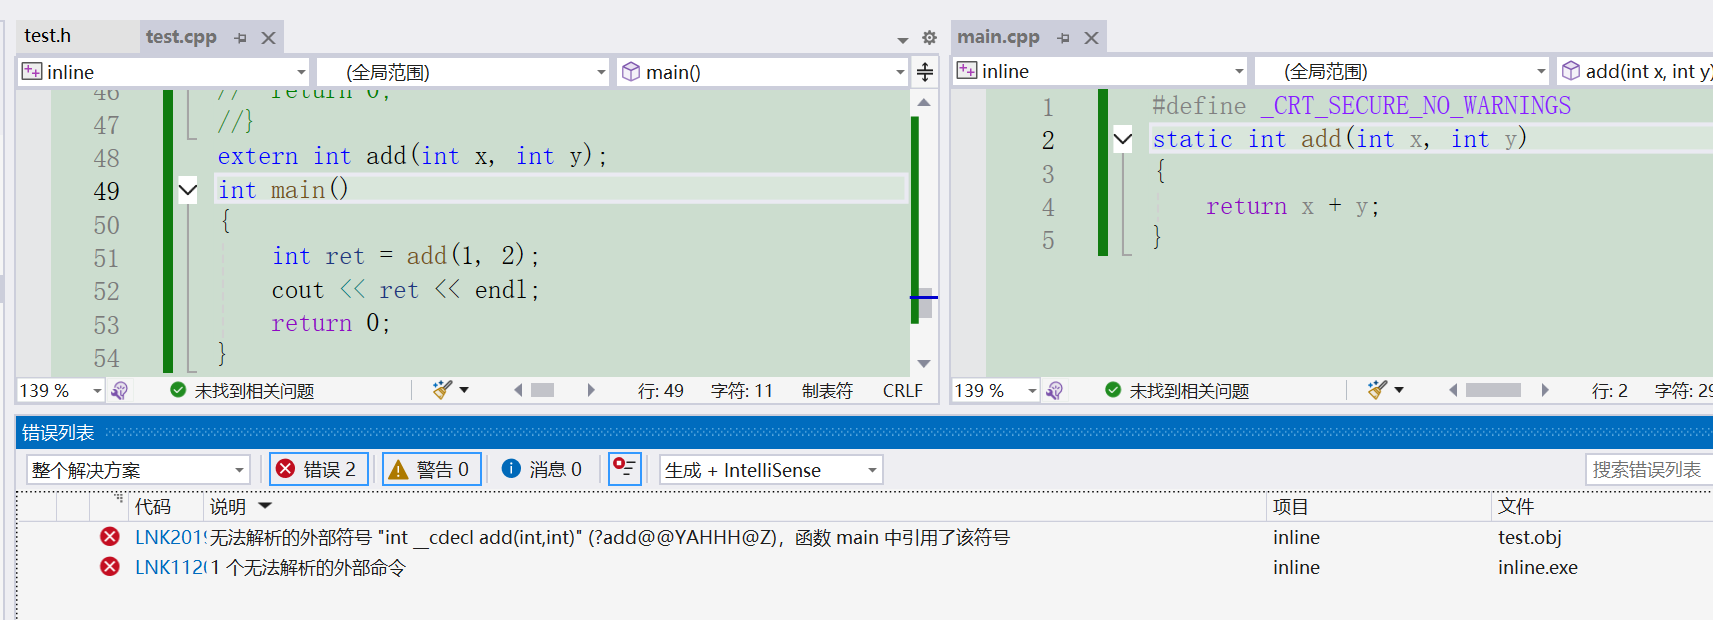Click the no issues found check icon in main.cpp
1713x620 pixels.
1113,390
